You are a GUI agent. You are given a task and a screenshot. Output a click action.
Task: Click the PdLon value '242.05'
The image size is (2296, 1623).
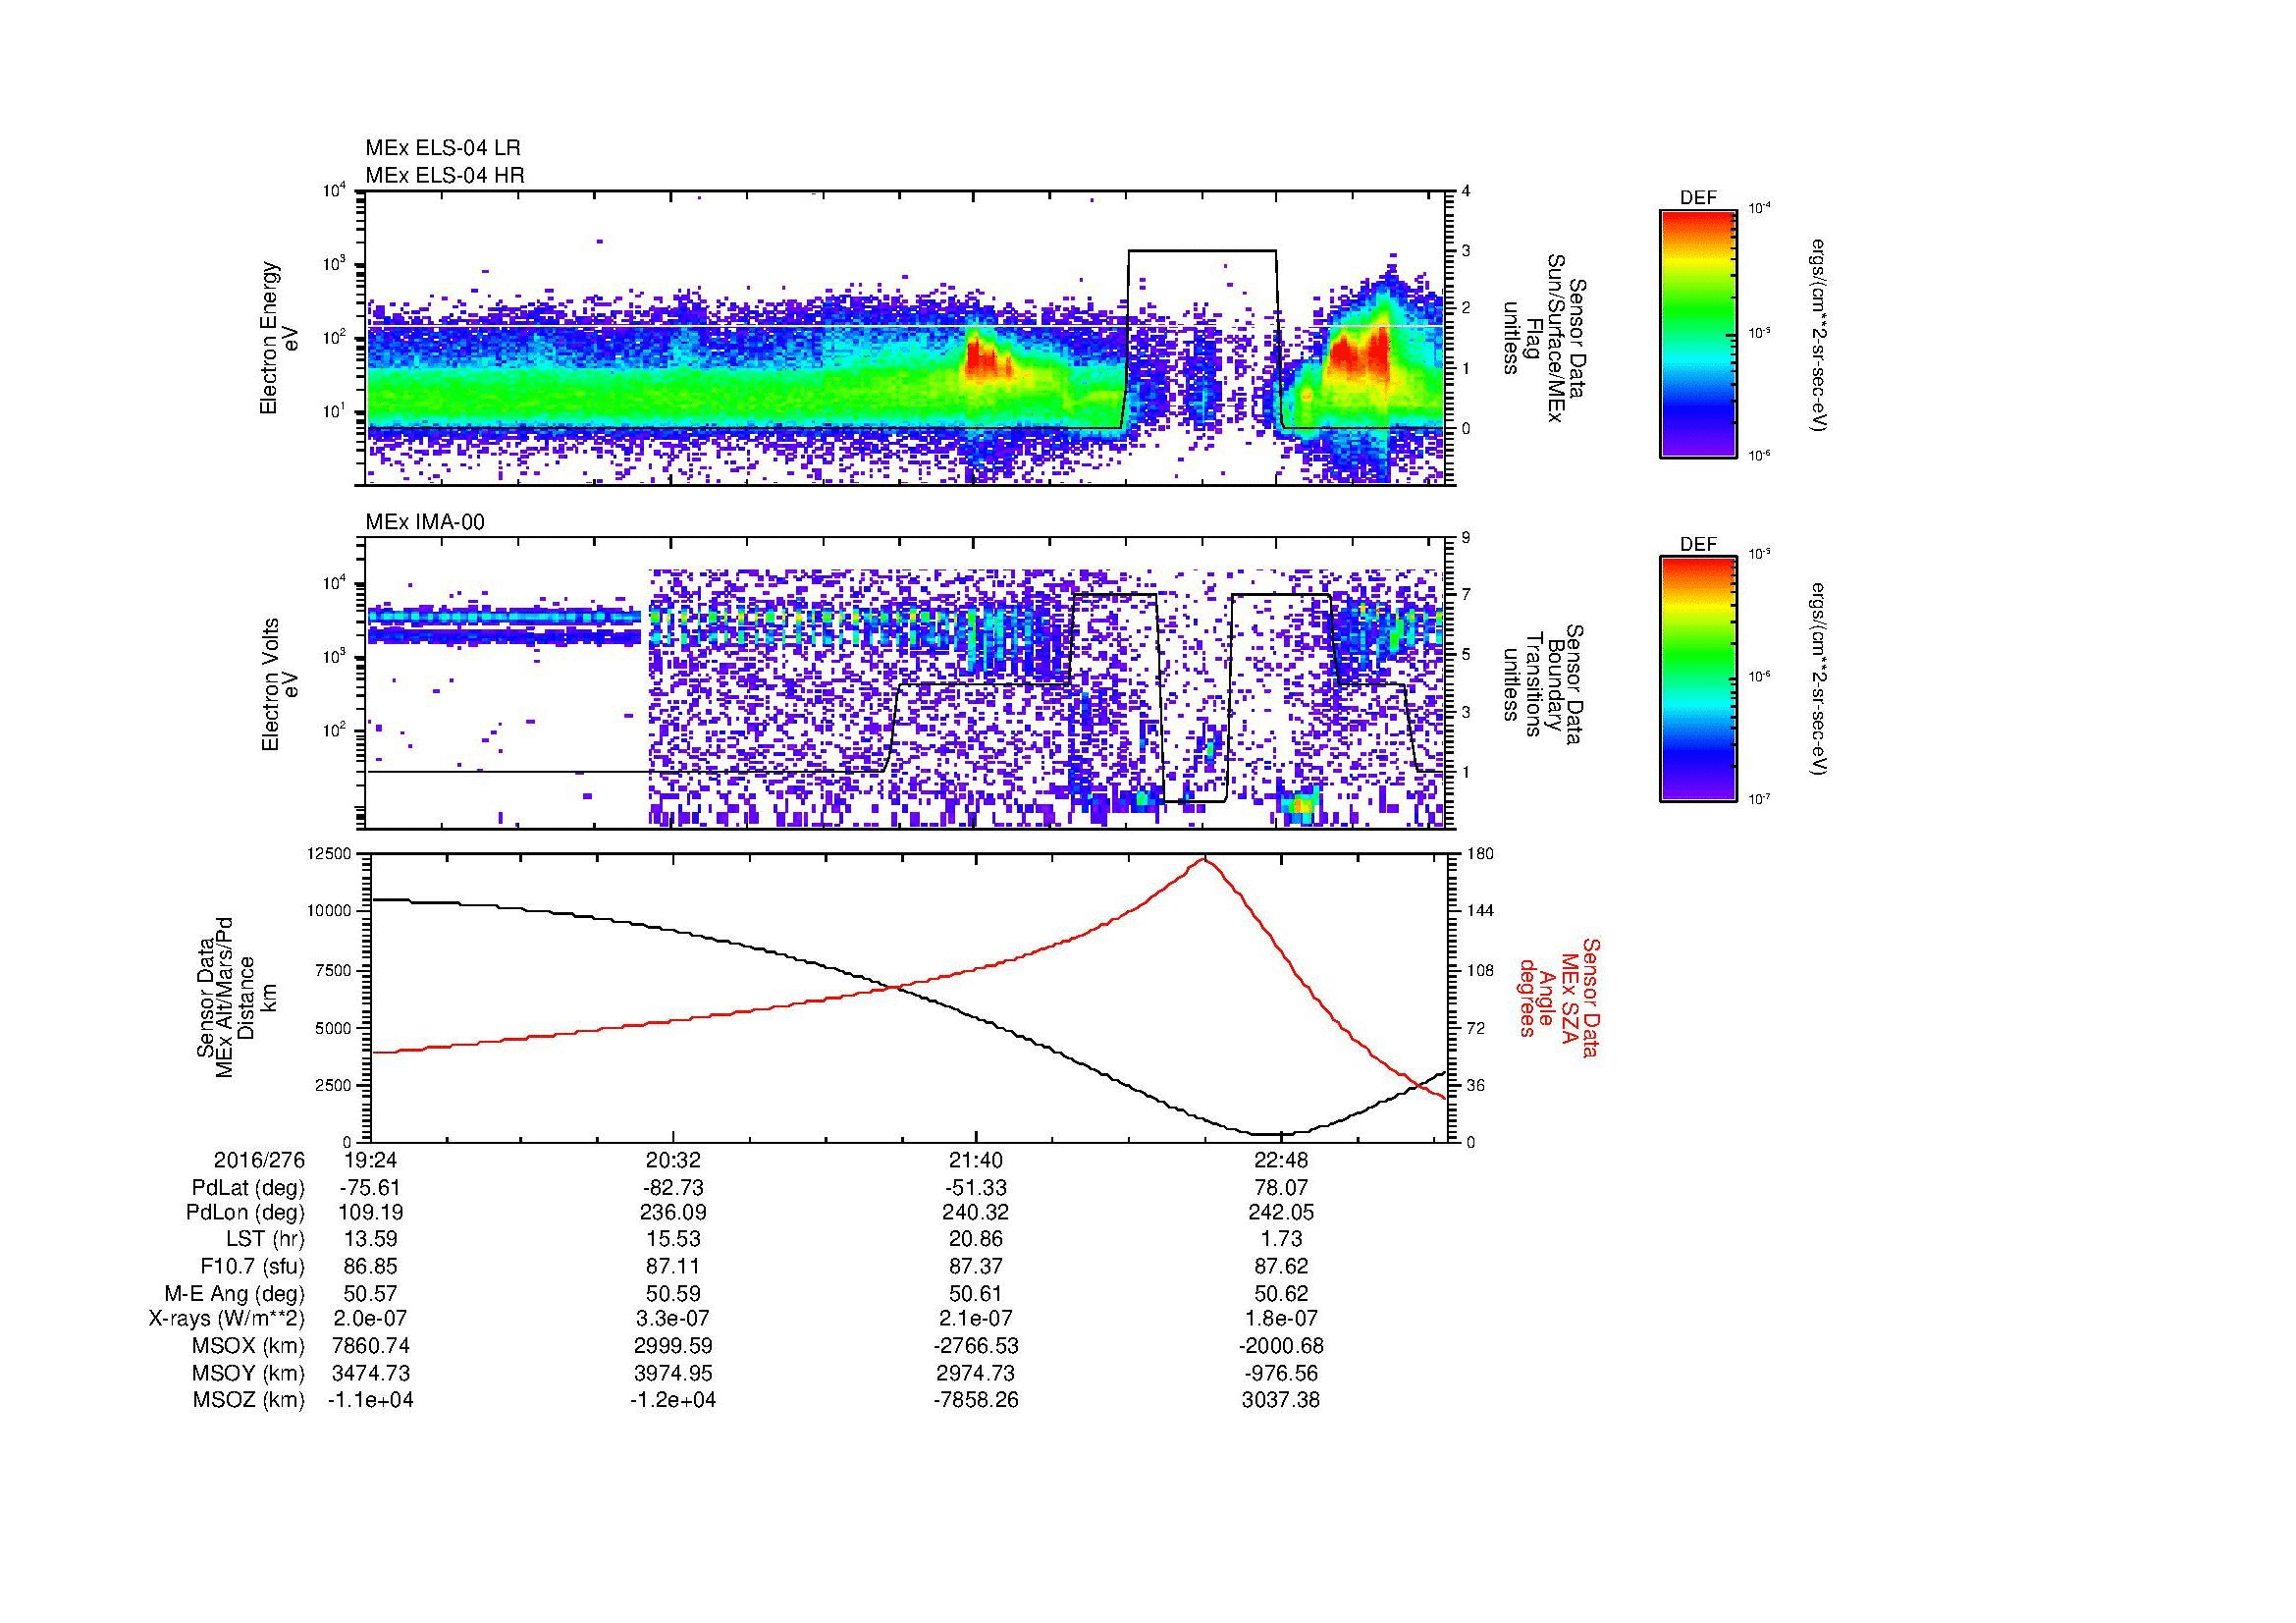click(1281, 1213)
